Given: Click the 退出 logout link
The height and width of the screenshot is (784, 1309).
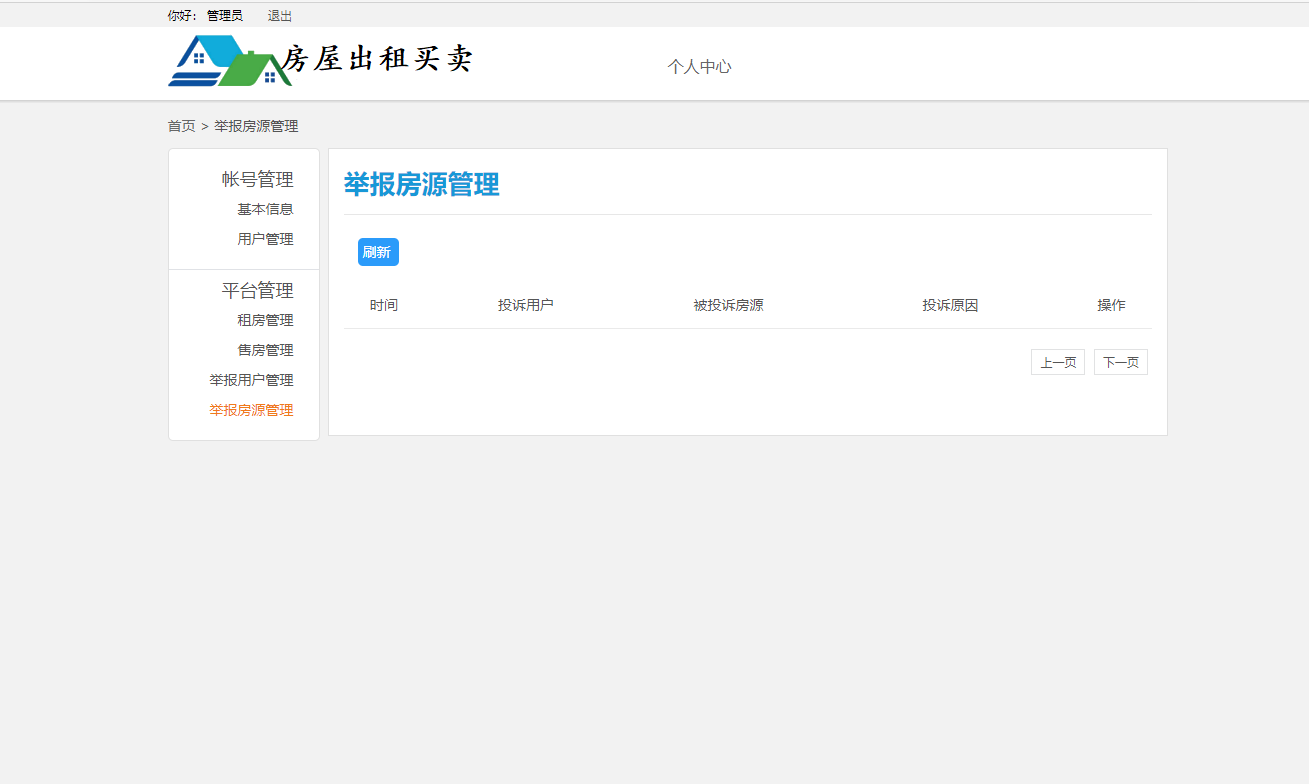Looking at the screenshot, I should 278,15.
